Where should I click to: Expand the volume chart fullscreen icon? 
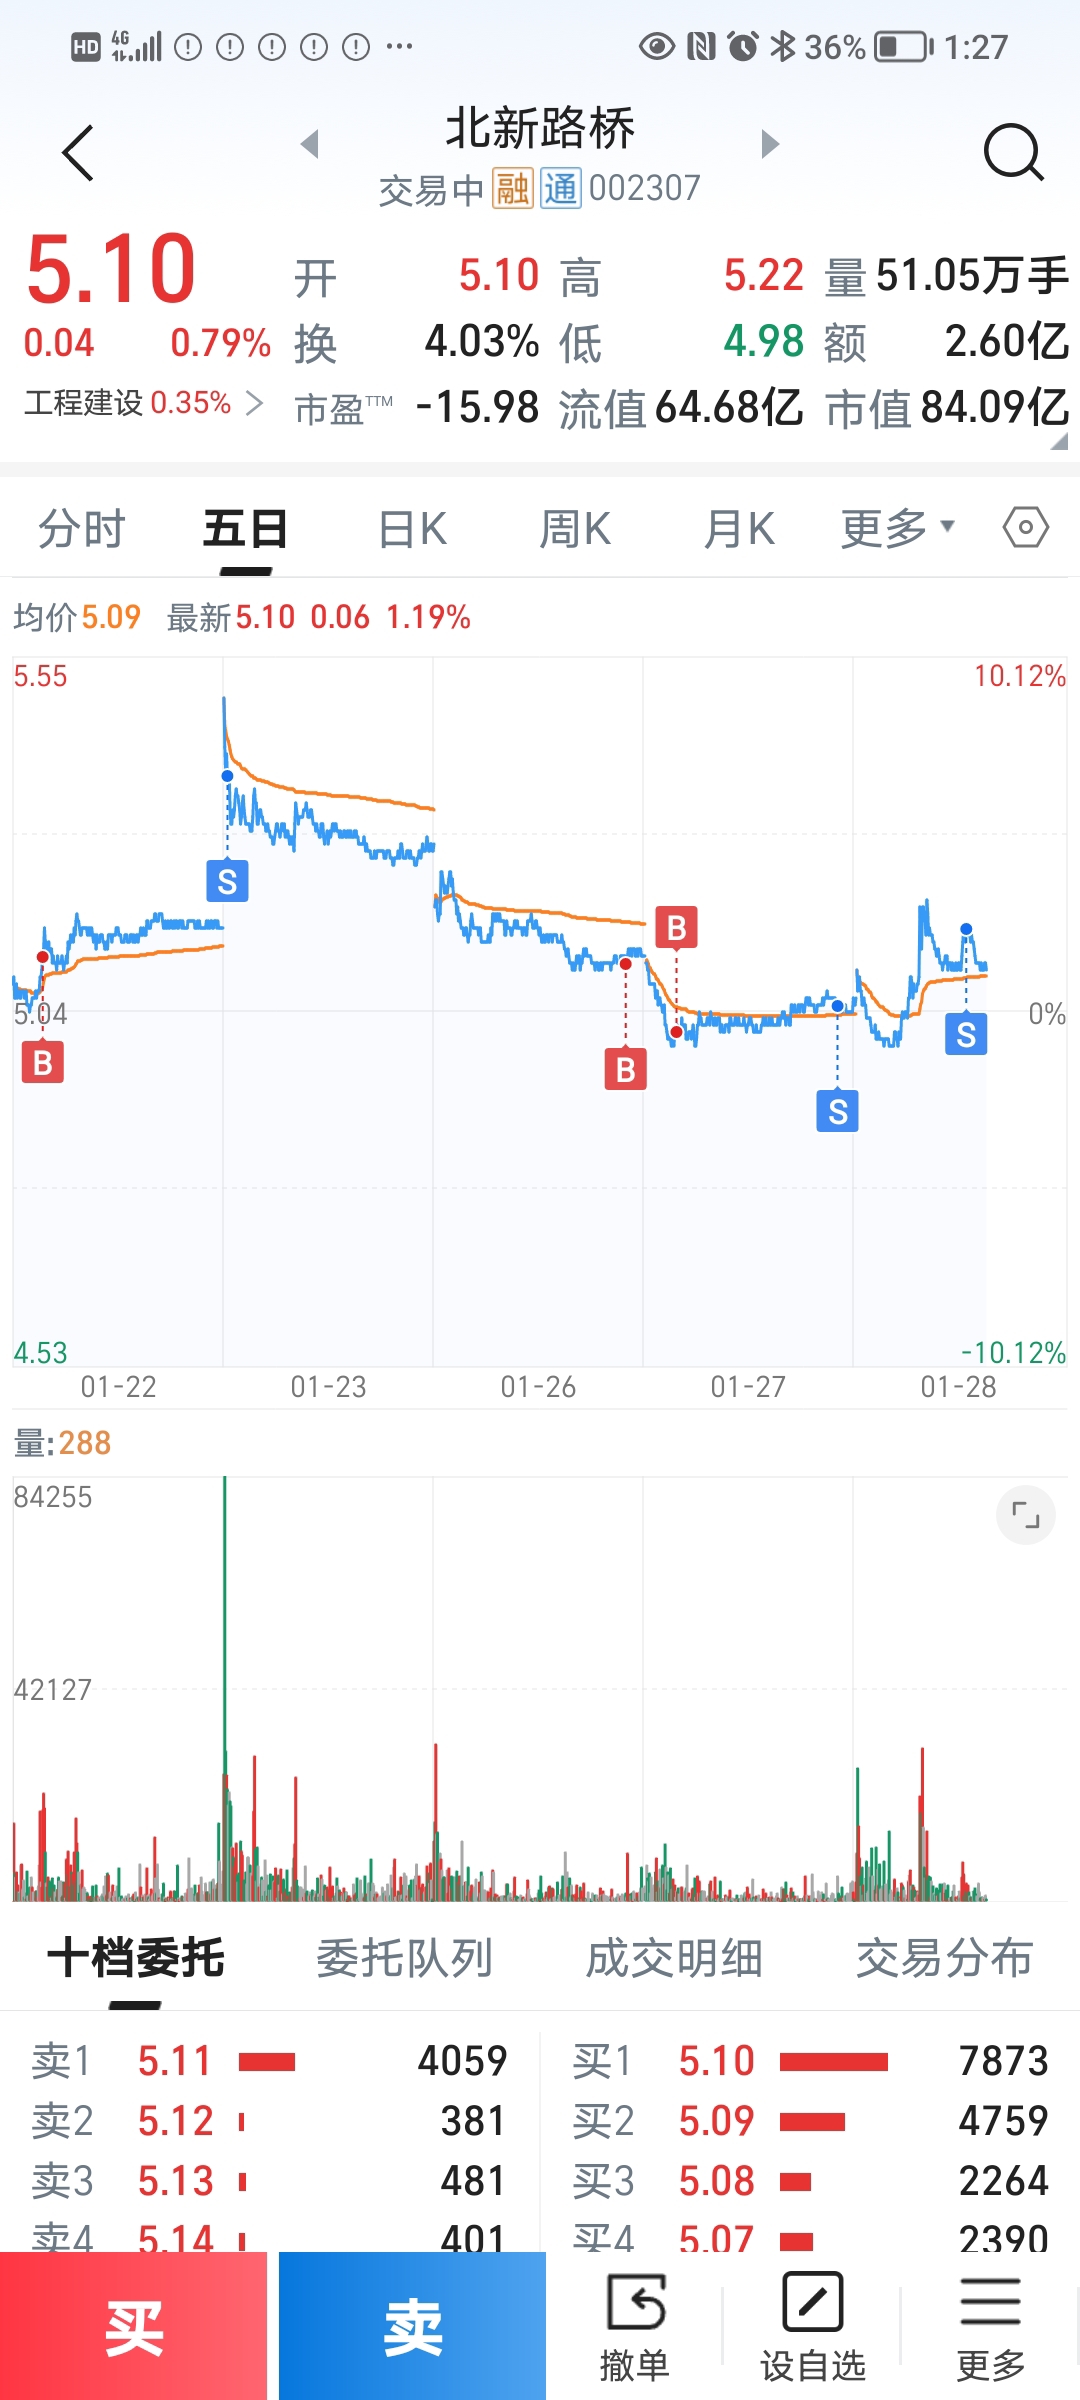(x=1025, y=1515)
